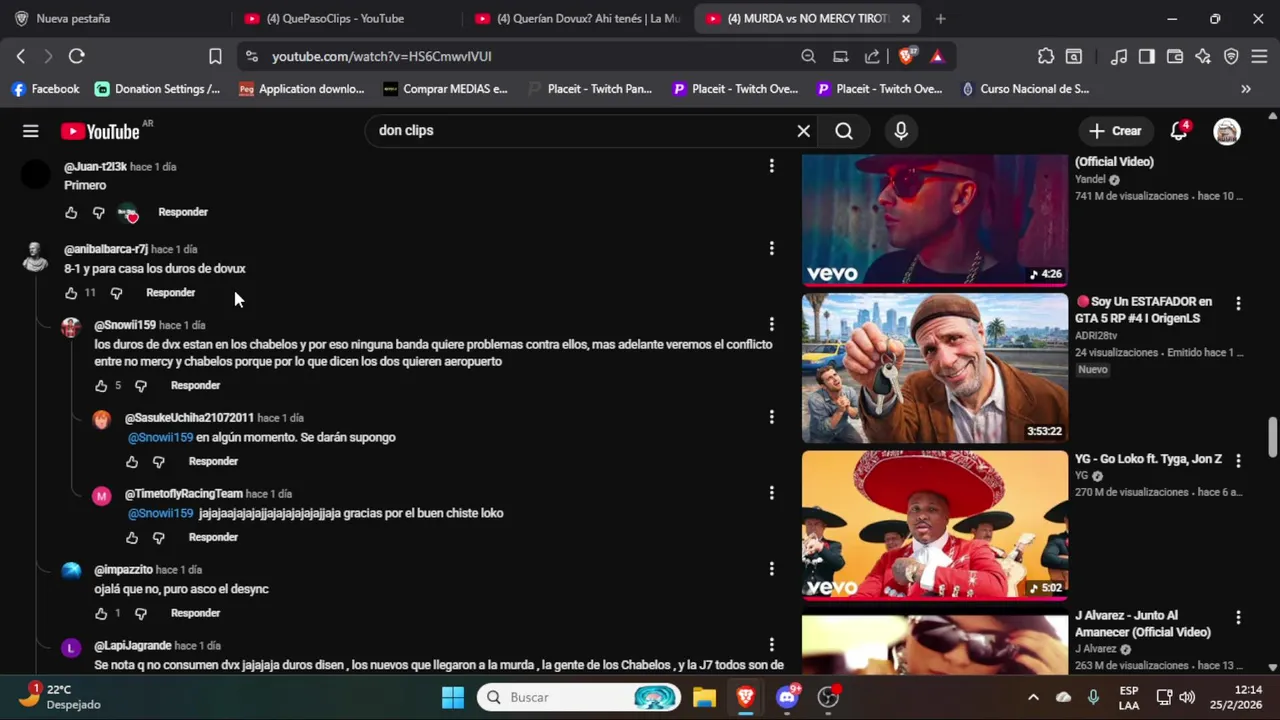The width and height of the screenshot is (1280, 720).
Task: Open options for @anibalbarca-r7j comment
Action: 771,248
